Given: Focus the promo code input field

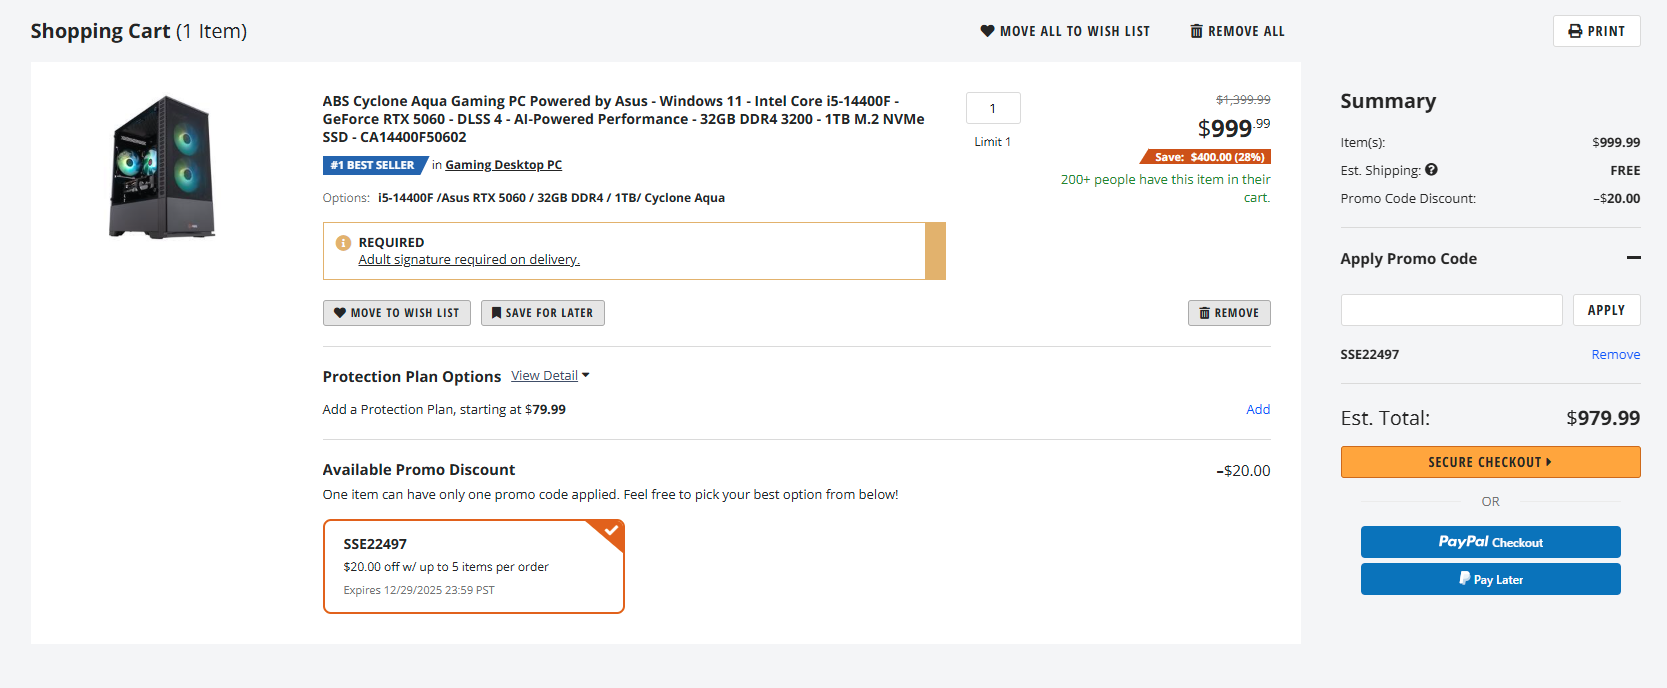Looking at the screenshot, I should [1451, 310].
